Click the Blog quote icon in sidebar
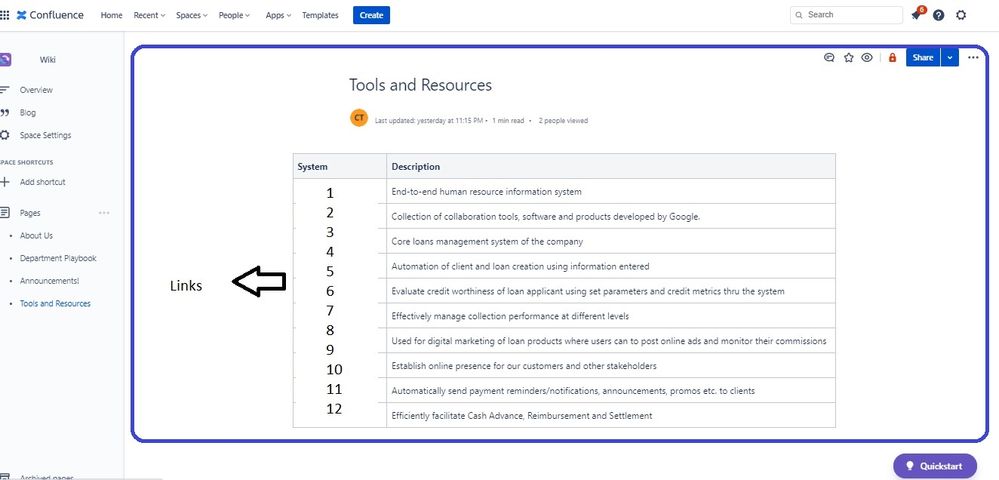 pyautogui.click(x=4, y=113)
